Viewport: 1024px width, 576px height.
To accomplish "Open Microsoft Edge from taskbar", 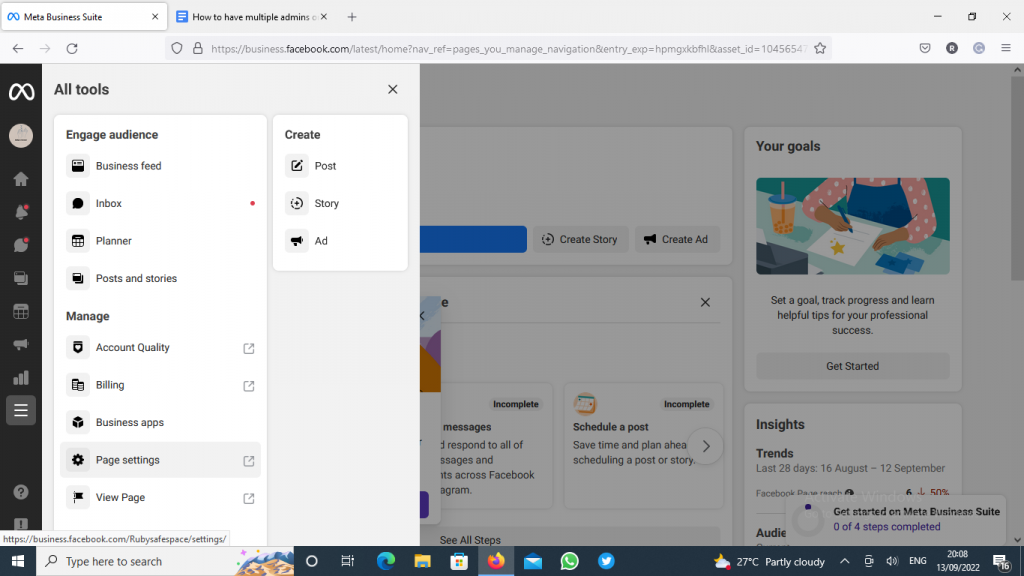I will (386, 561).
